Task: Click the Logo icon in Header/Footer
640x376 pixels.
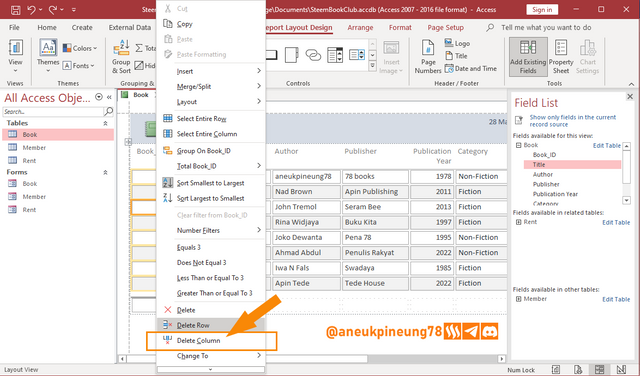Action: click(457, 43)
